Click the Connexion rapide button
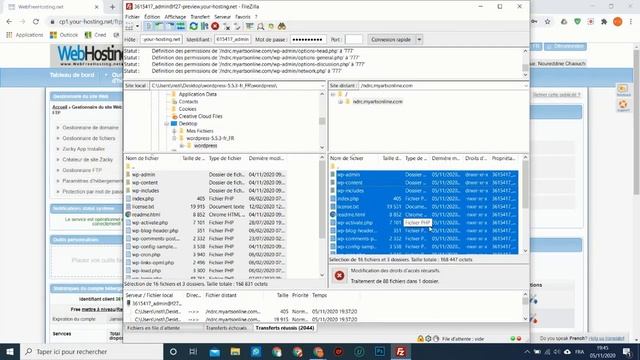640x360 pixels. pos(391,40)
